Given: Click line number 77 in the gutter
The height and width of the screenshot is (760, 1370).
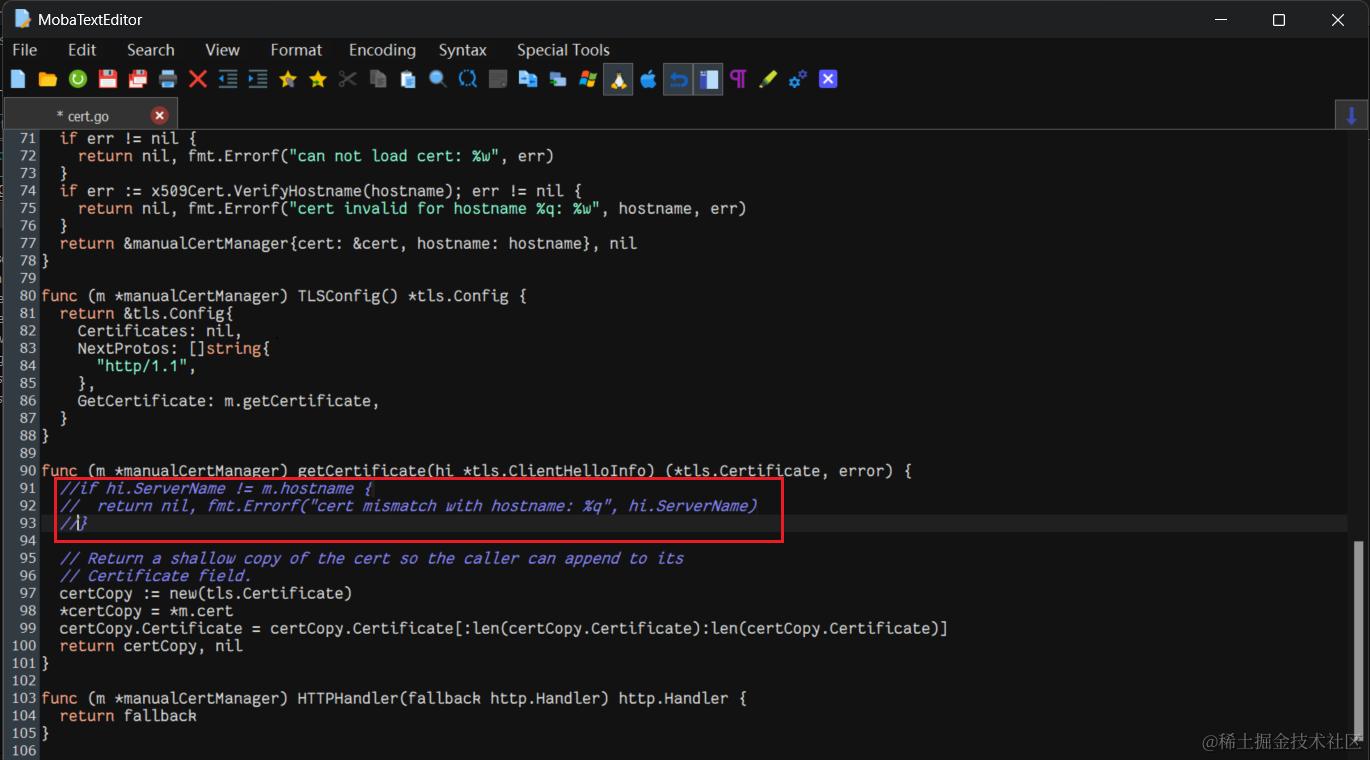Looking at the screenshot, I should (27, 243).
